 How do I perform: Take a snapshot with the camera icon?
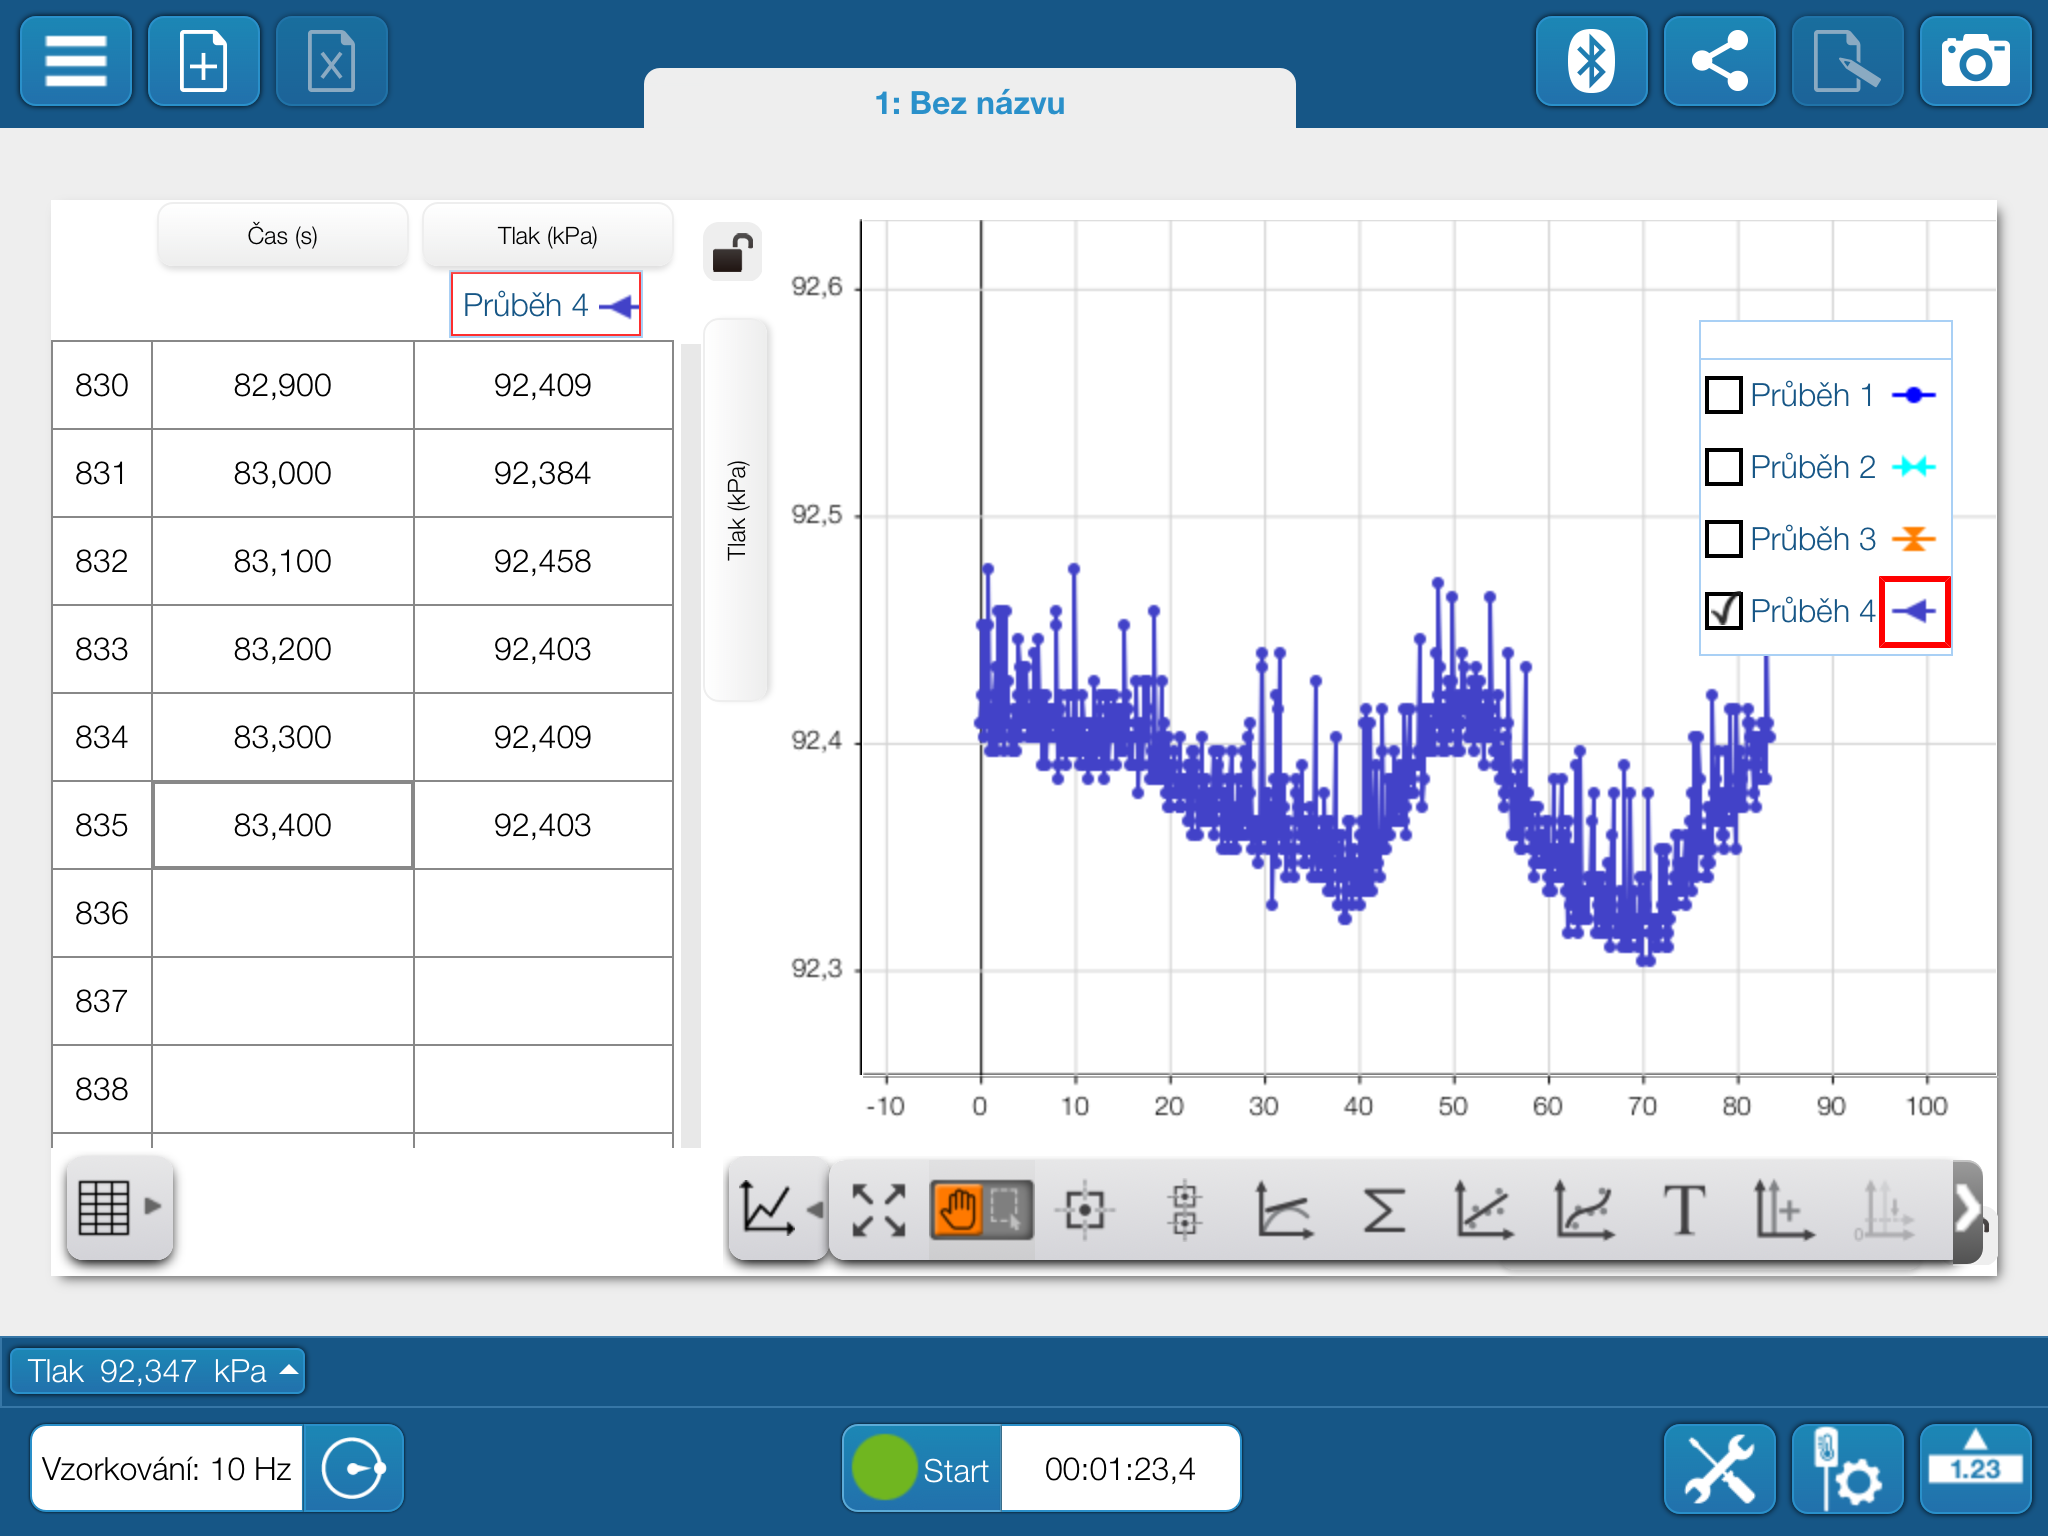pyautogui.click(x=1975, y=62)
